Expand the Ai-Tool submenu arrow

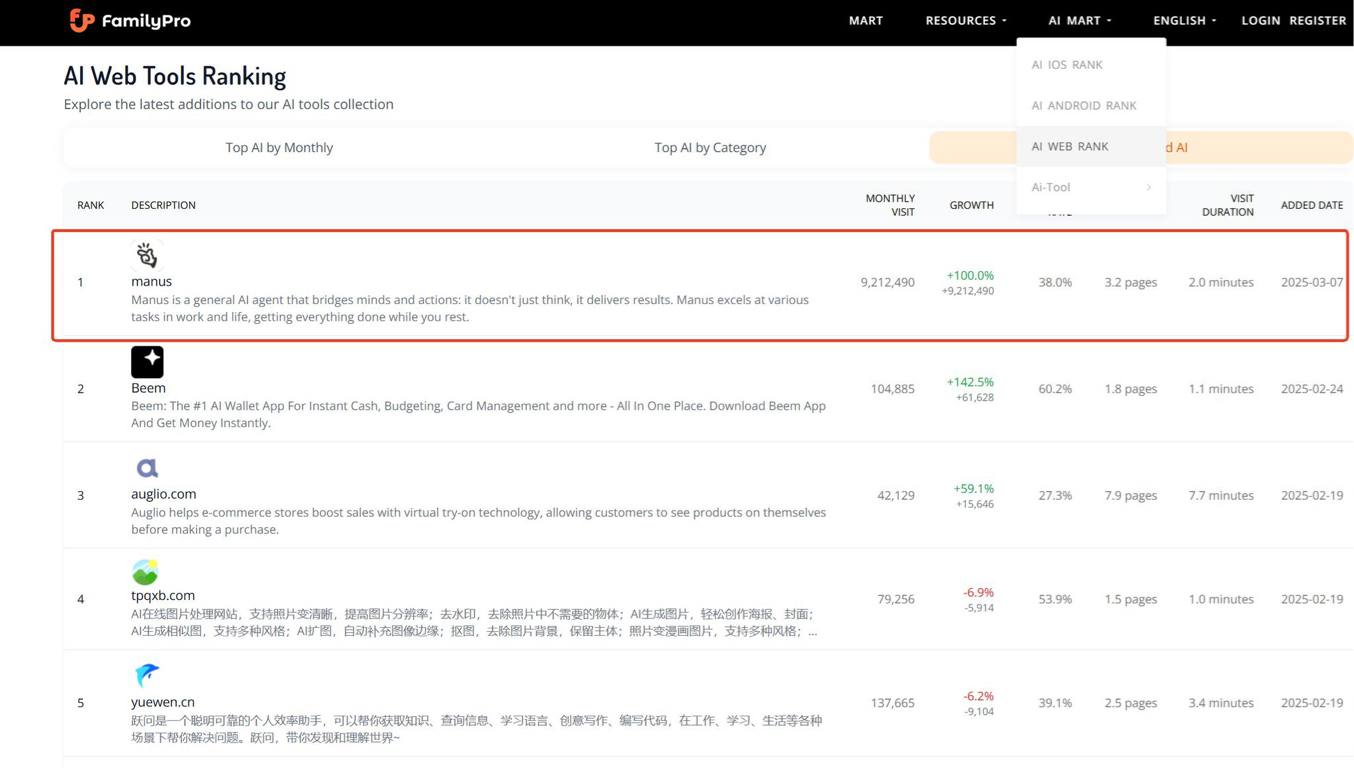(1149, 187)
